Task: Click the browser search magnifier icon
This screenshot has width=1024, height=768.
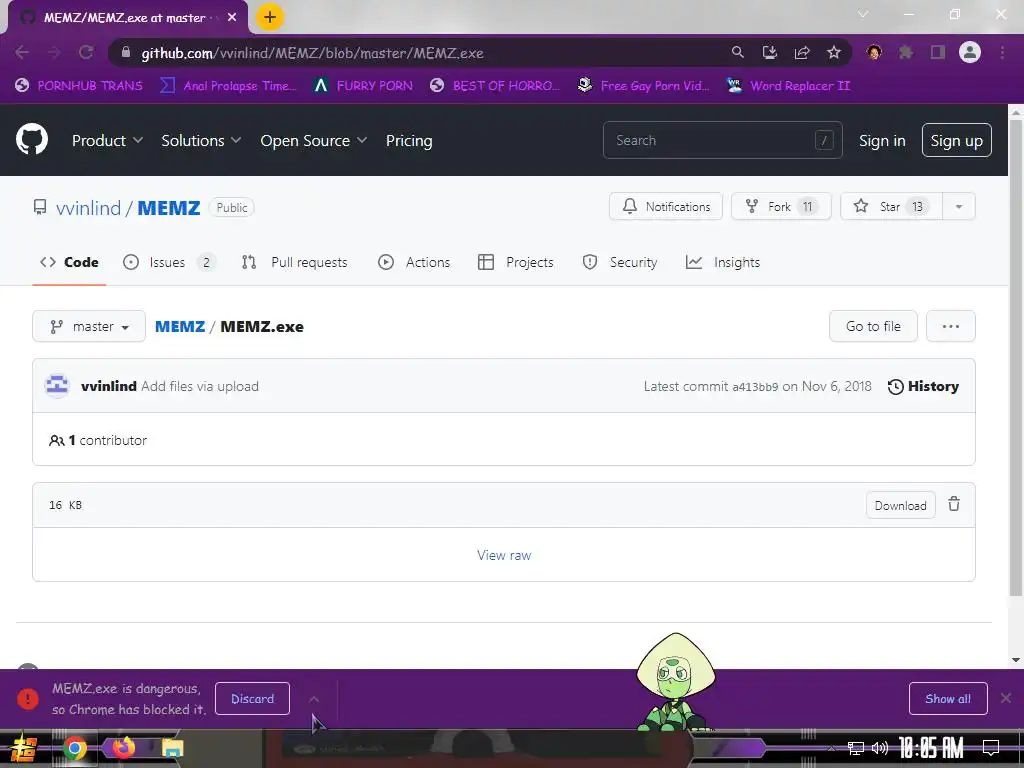Action: pyautogui.click(x=737, y=52)
